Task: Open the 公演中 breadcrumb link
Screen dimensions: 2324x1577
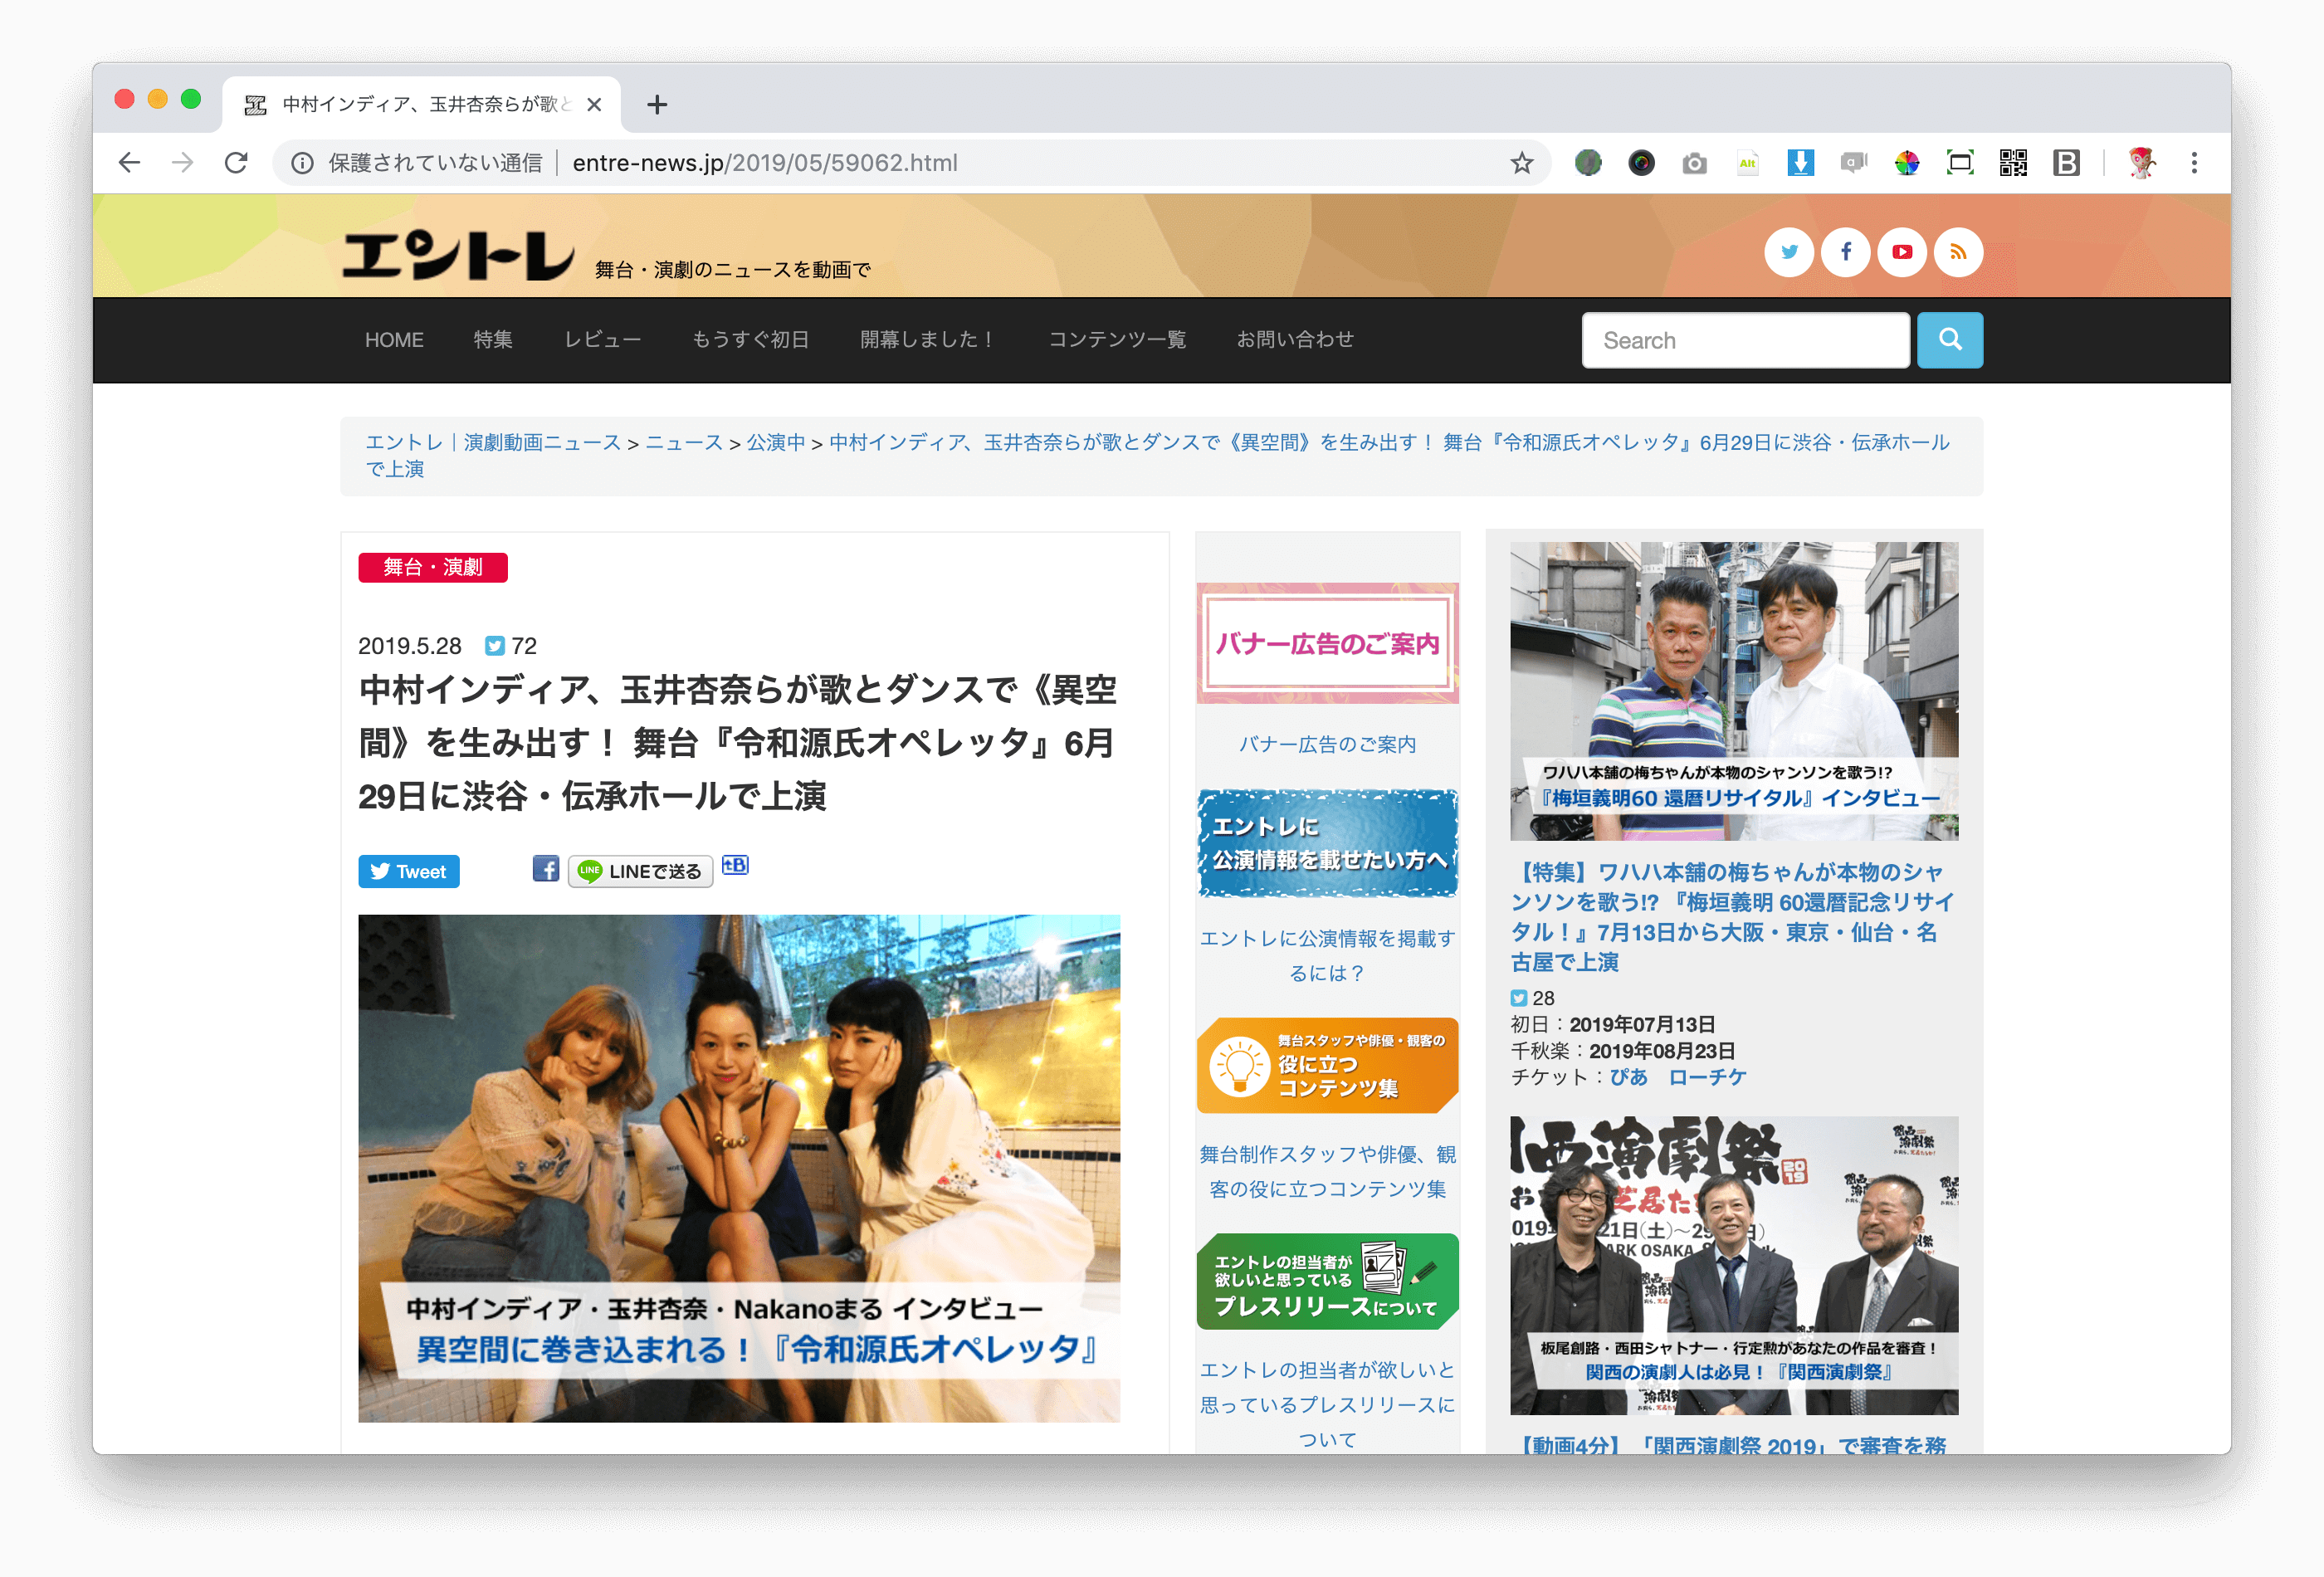Action: (775, 442)
